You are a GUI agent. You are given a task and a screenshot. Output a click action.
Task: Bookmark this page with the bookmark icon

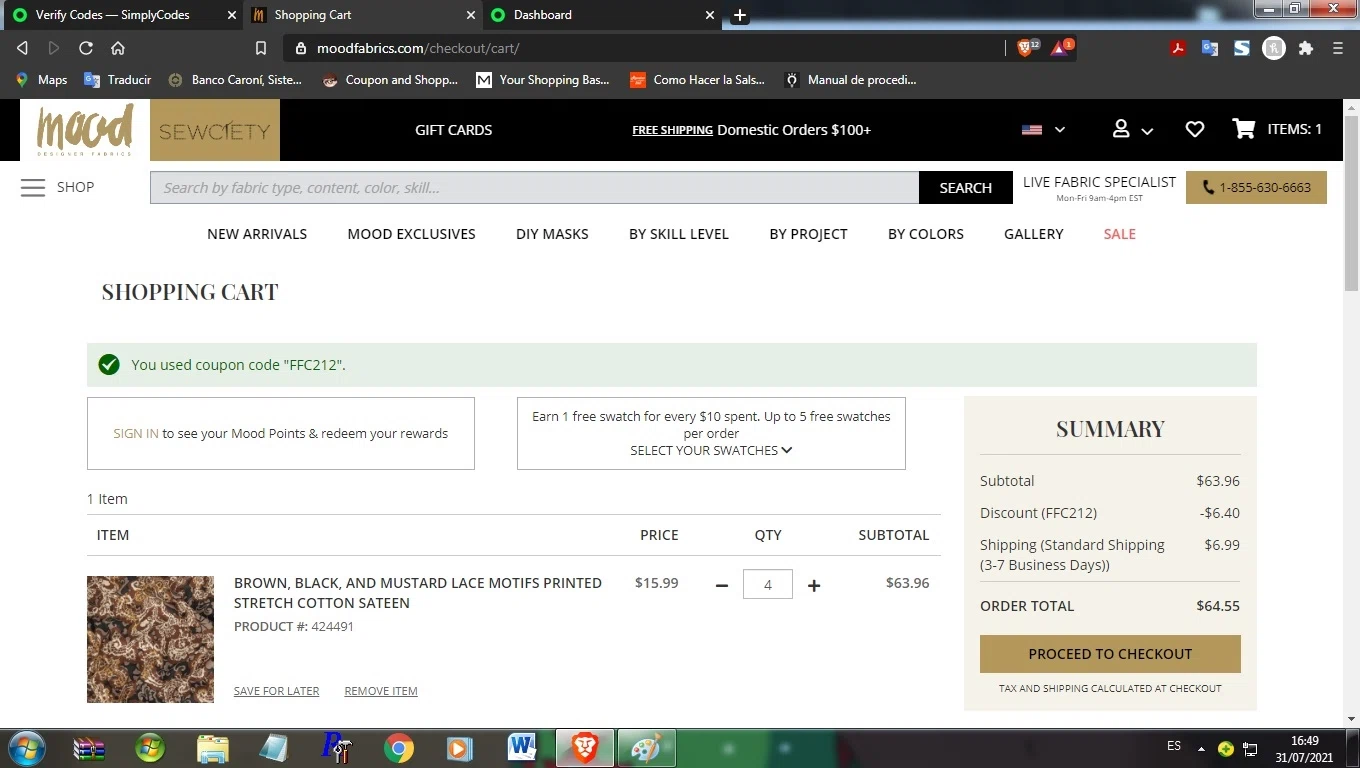coord(261,48)
